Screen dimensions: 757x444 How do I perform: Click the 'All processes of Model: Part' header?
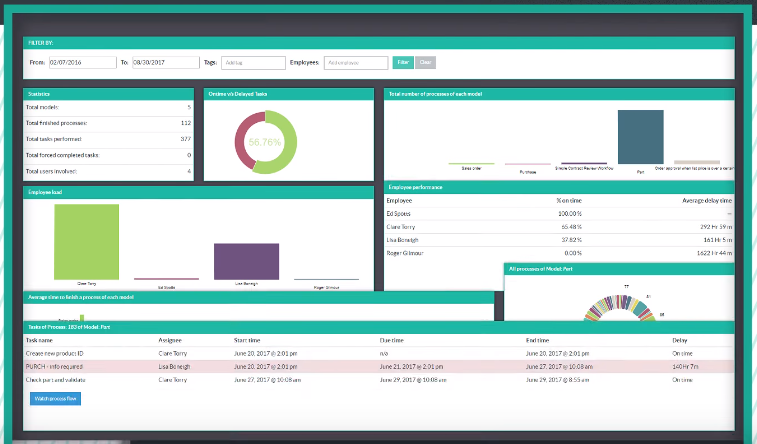coord(619,269)
